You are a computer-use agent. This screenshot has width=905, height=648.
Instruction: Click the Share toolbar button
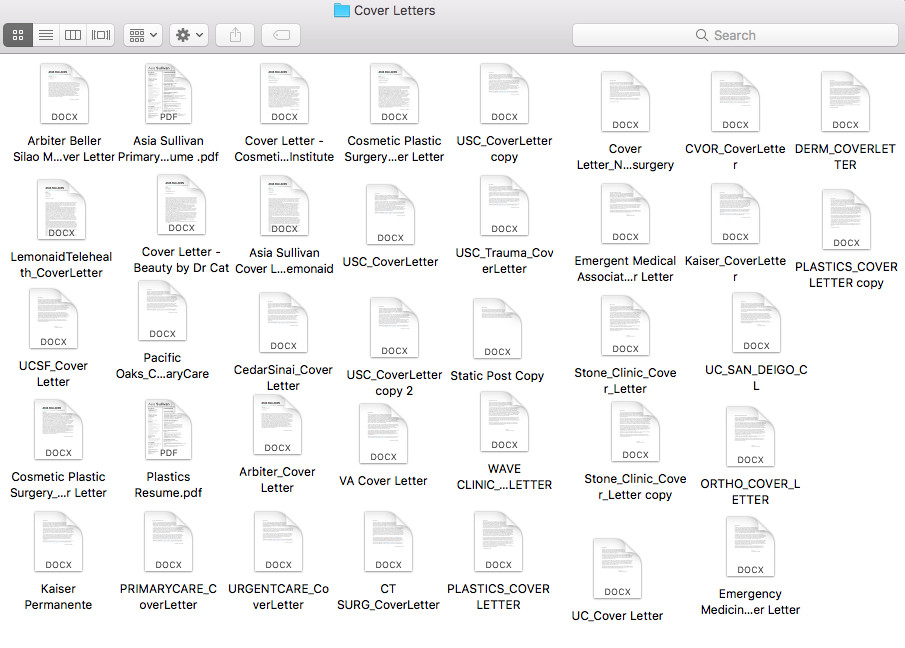point(235,35)
